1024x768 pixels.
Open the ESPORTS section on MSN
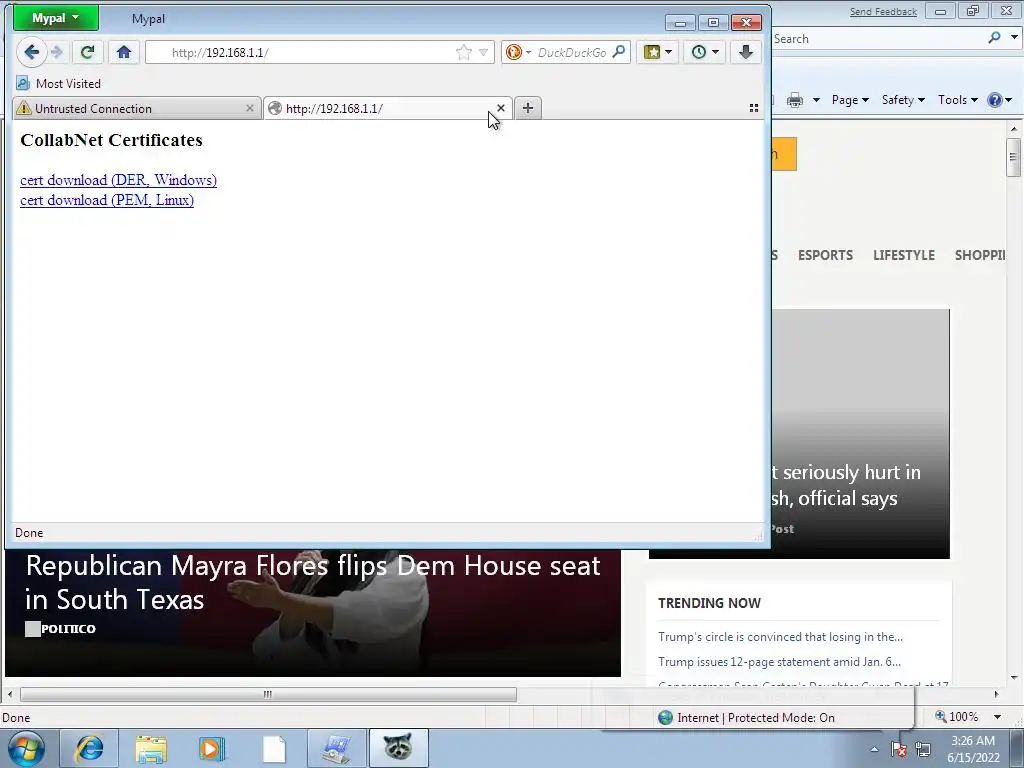pos(825,255)
